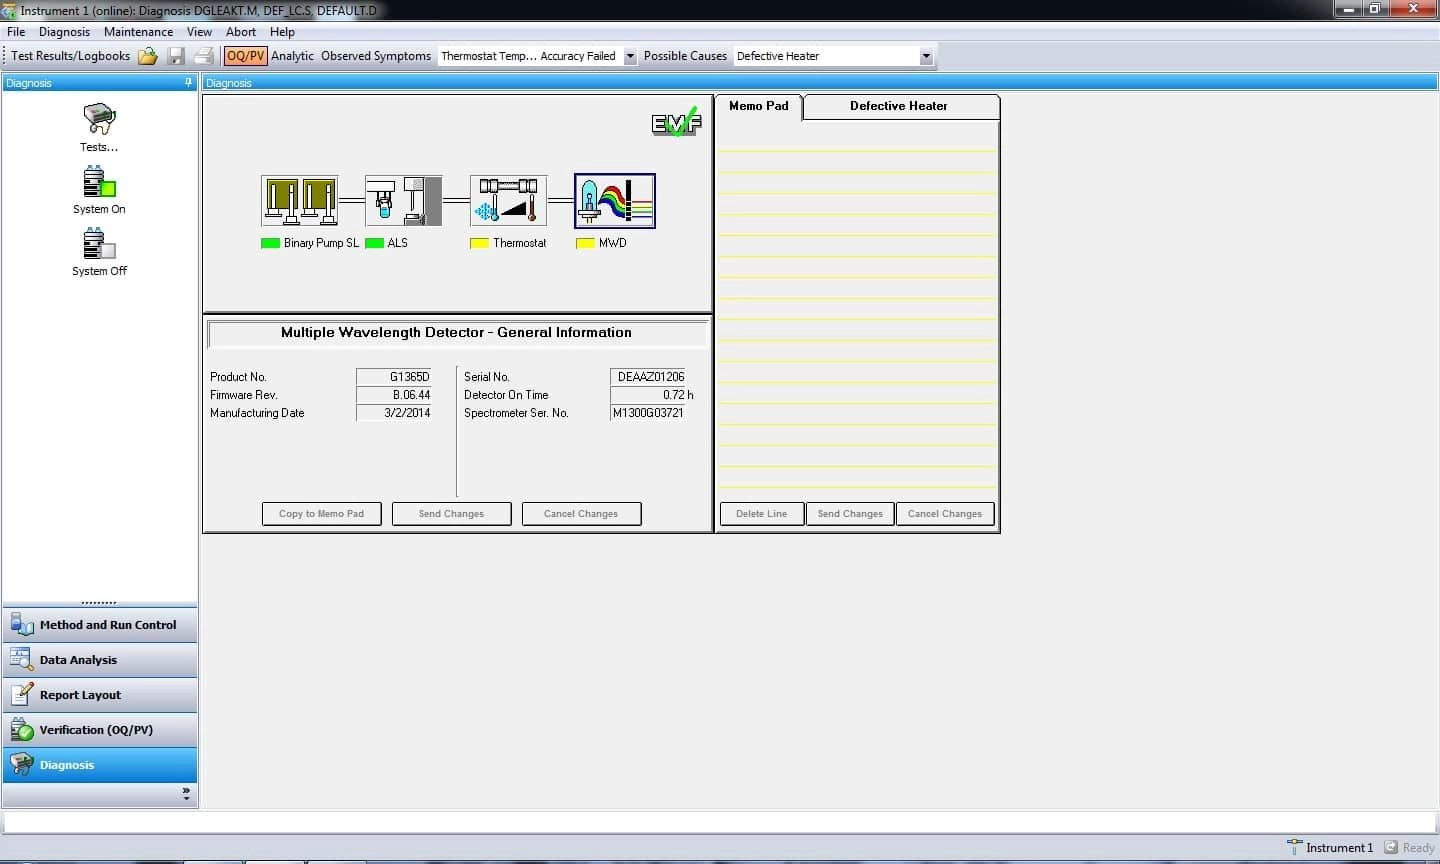Select the ALS autosampler module icon
Image resolution: width=1440 pixels, height=864 pixels.
pos(404,201)
